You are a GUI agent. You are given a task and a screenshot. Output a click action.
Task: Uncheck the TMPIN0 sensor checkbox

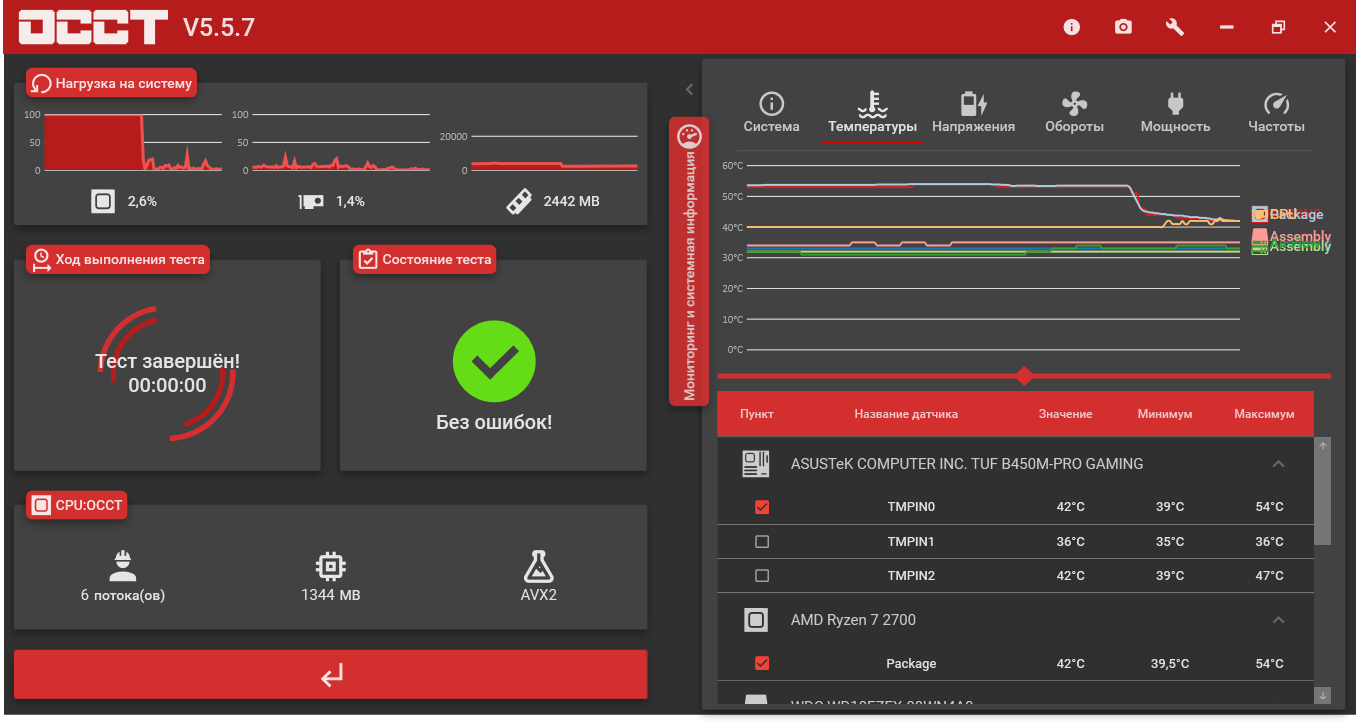pos(762,507)
